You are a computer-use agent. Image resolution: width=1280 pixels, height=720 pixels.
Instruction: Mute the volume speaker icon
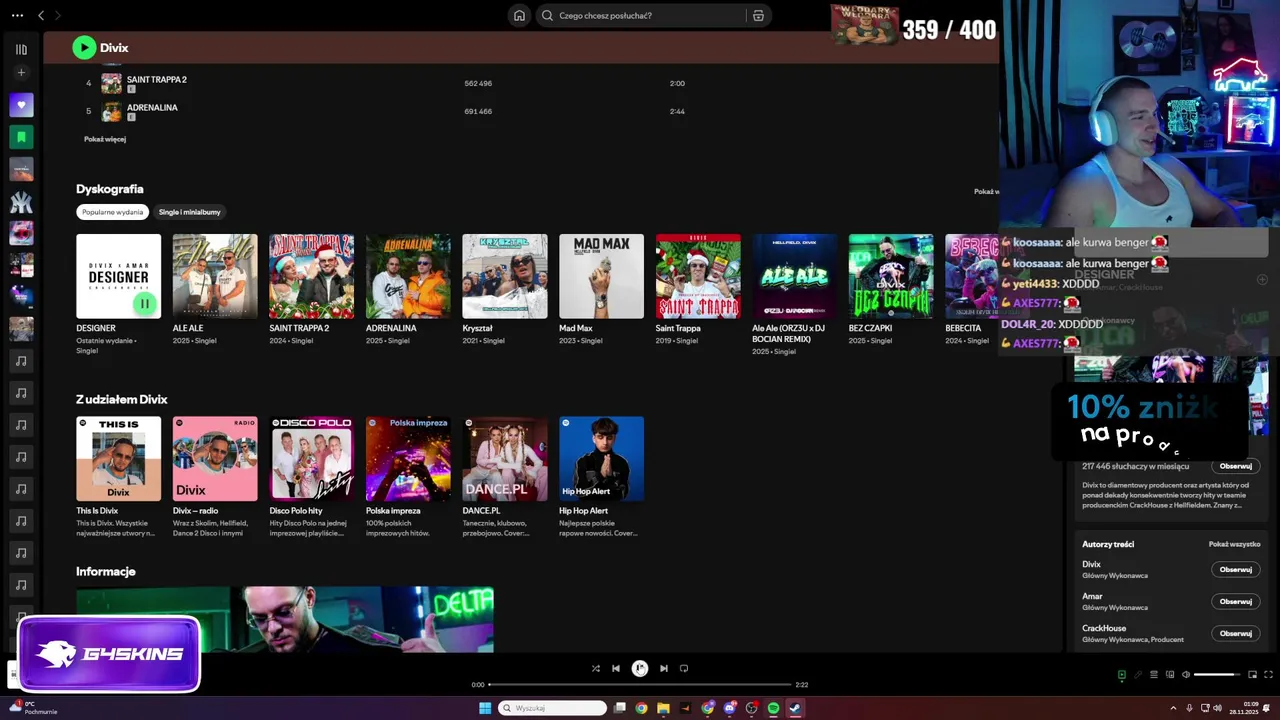tap(1186, 674)
